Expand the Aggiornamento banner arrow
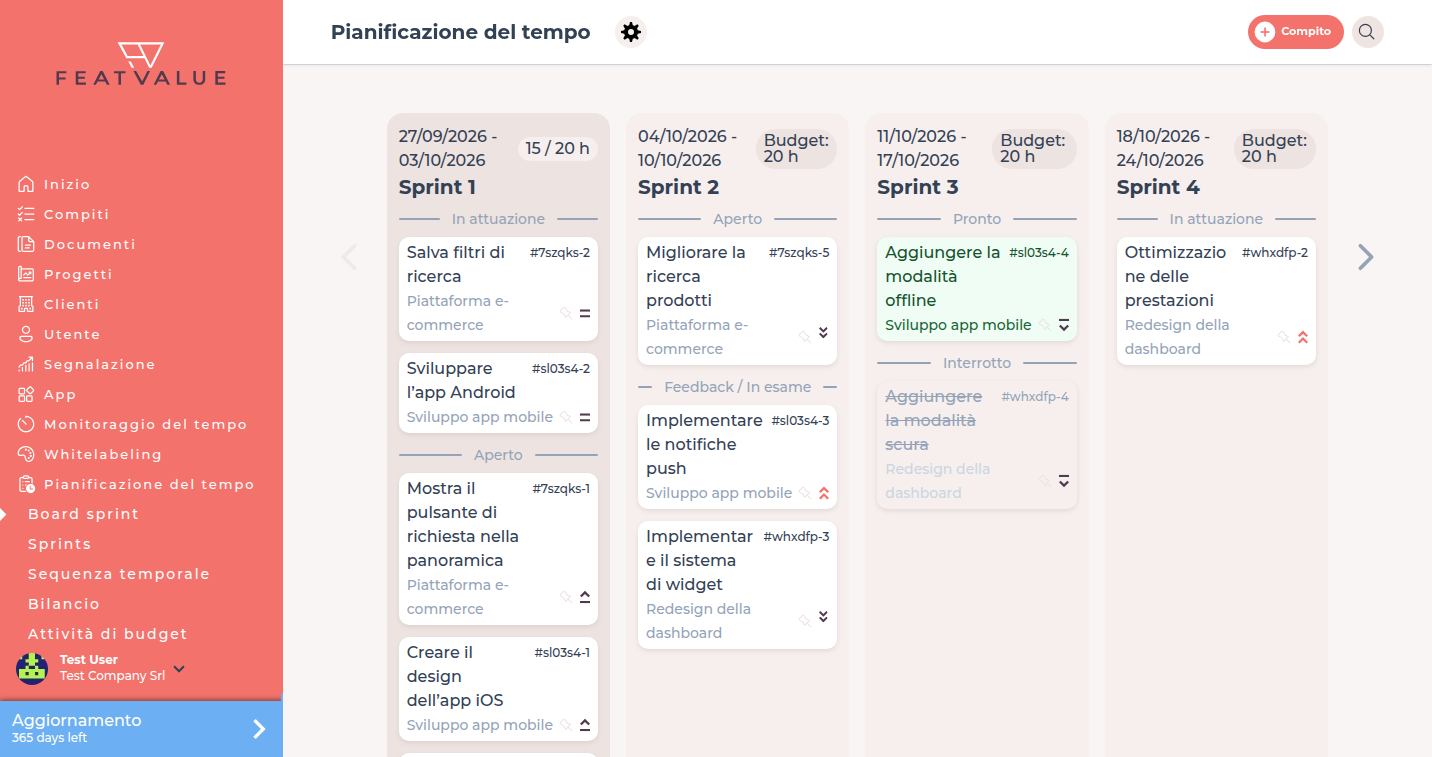The height and width of the screenshot is (757, 1432). point(259,729)
